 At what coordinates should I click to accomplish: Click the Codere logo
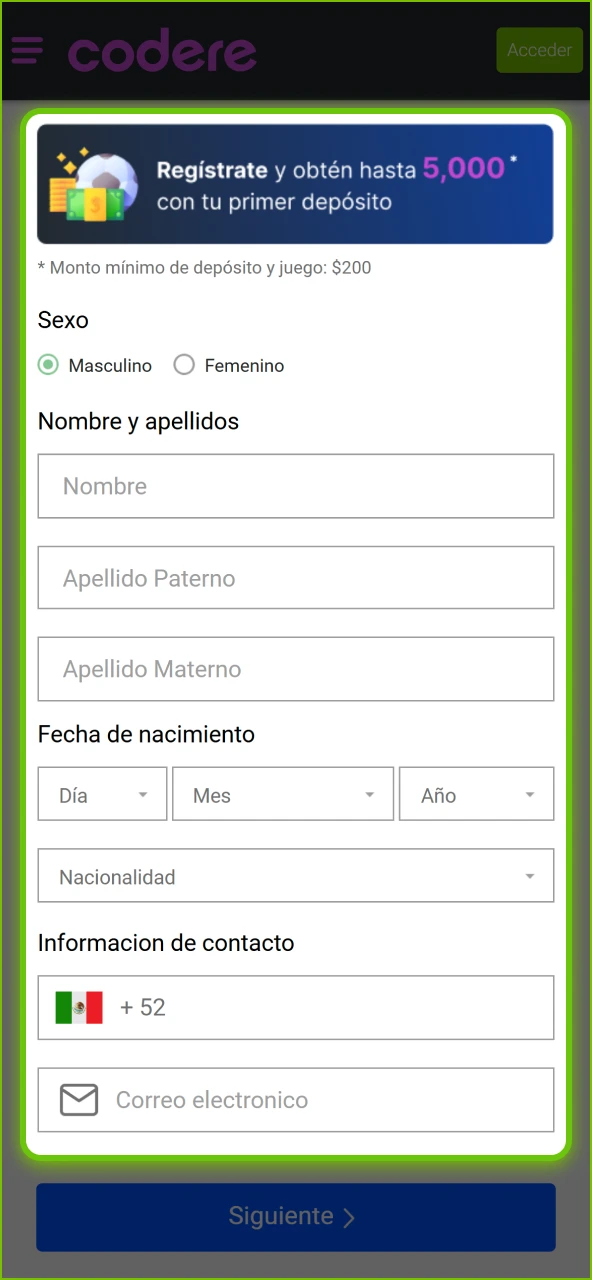[162, 50]
